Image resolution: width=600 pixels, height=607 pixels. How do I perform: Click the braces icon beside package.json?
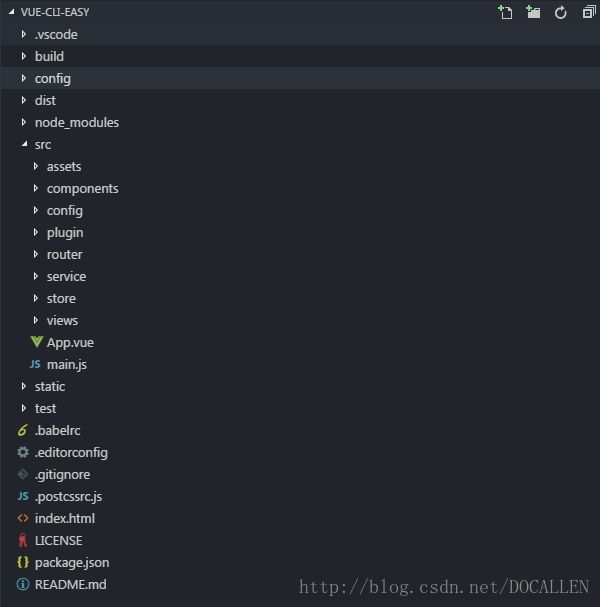(23, 562)
